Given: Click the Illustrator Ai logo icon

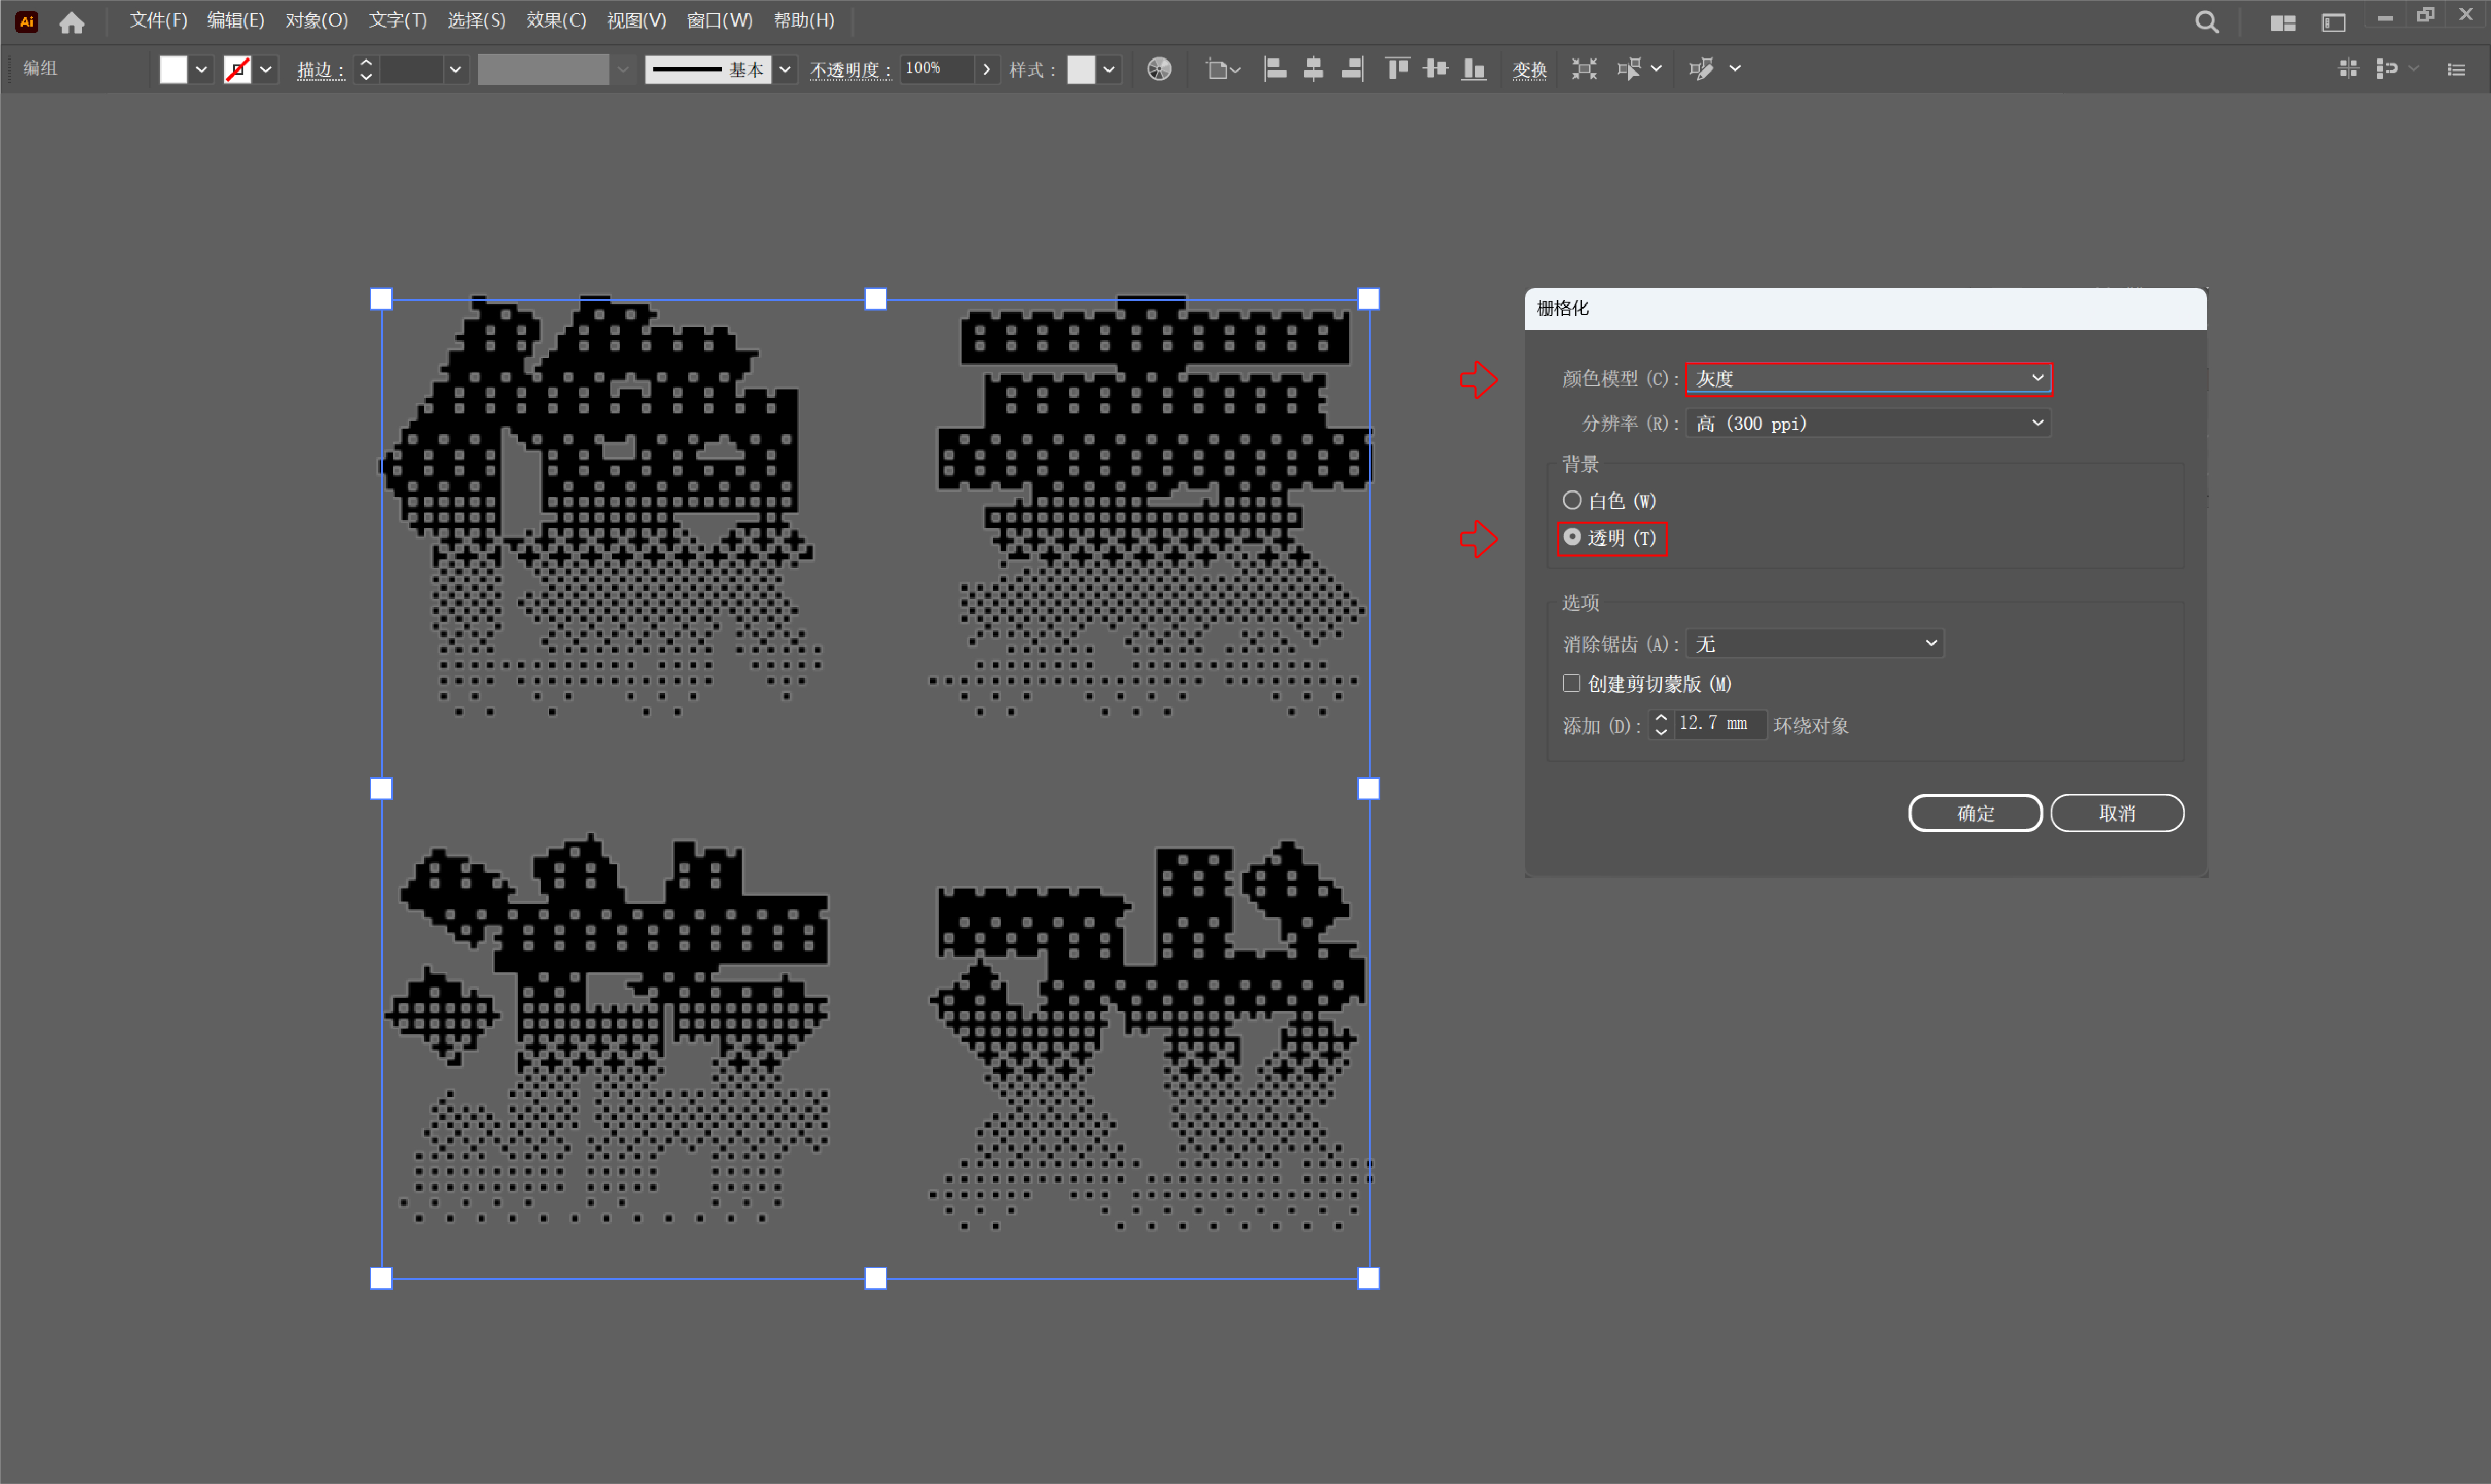Looking at the screenshot, I should (27, 21).
